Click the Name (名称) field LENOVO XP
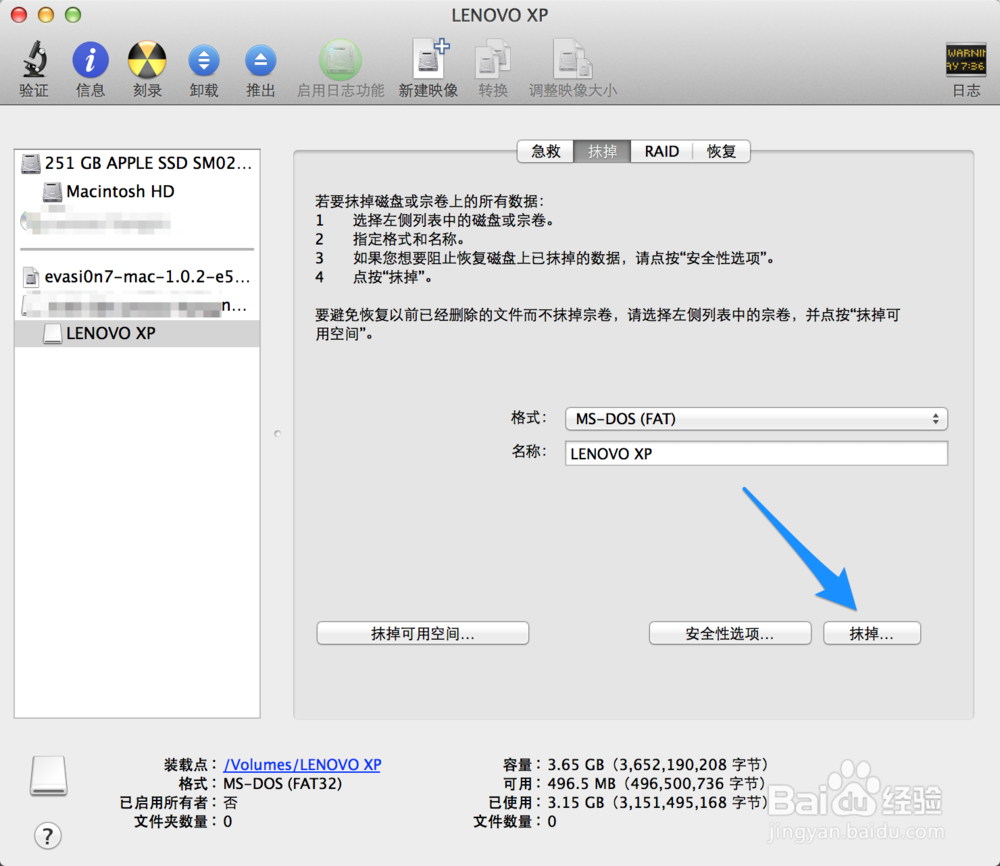Viewport: 1000px width, 866px height. (756, 453)
